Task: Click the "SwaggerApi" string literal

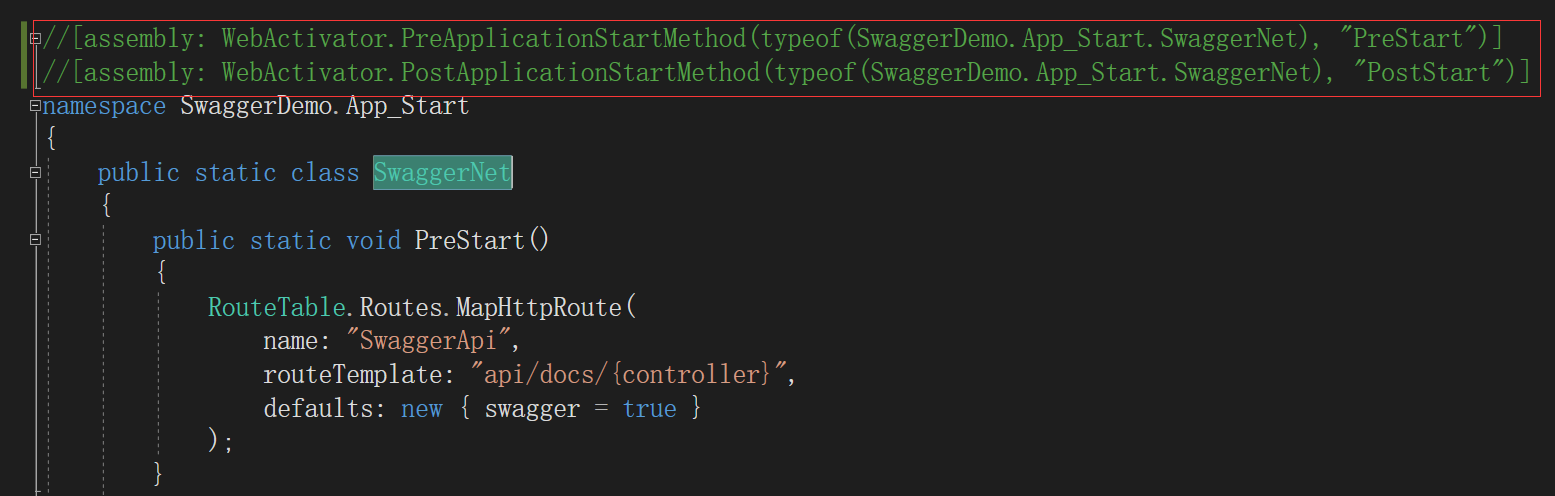Action: tap(427, 341)
